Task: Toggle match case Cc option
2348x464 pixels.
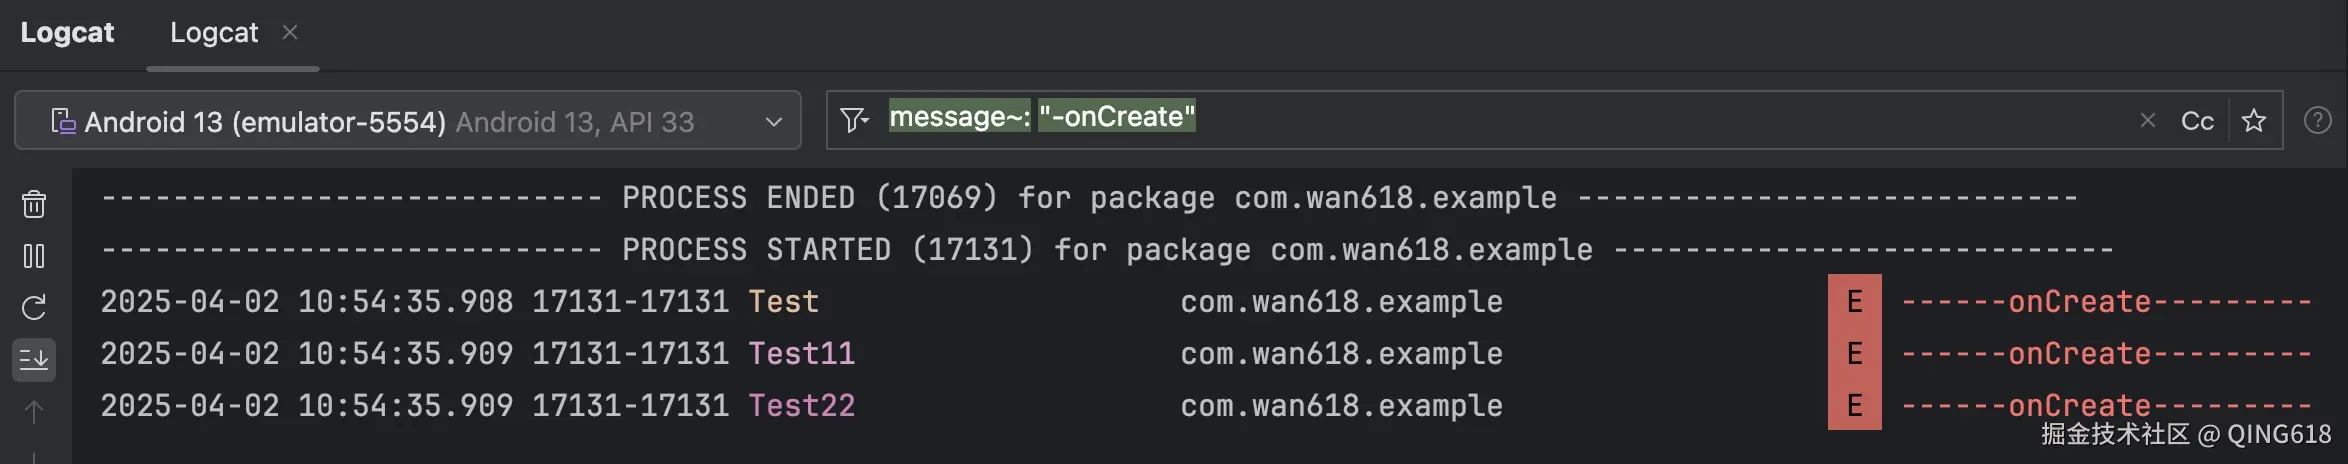Action: (2197, 121)
